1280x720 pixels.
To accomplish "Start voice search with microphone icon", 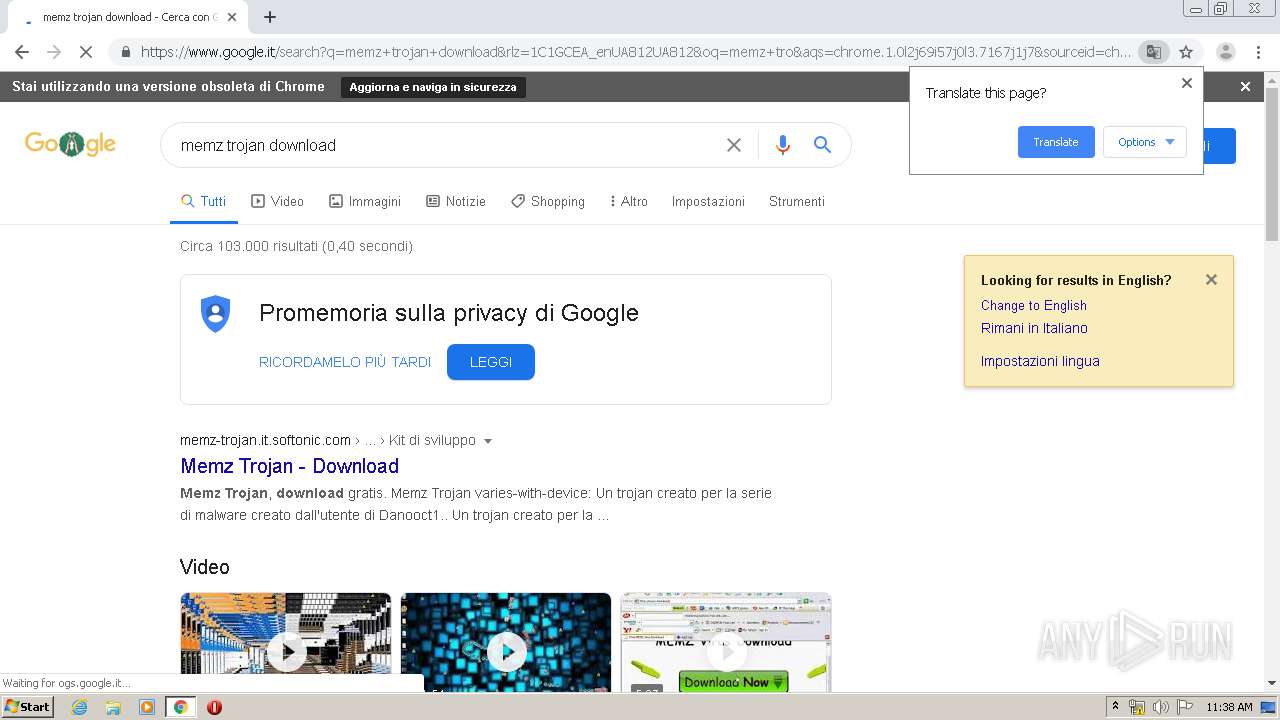I will click(783, 145).
